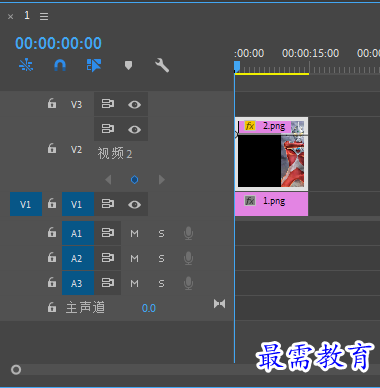Toggle the Snap magnet icon
This screenshot has height=388, width=380.
point(60,65)
